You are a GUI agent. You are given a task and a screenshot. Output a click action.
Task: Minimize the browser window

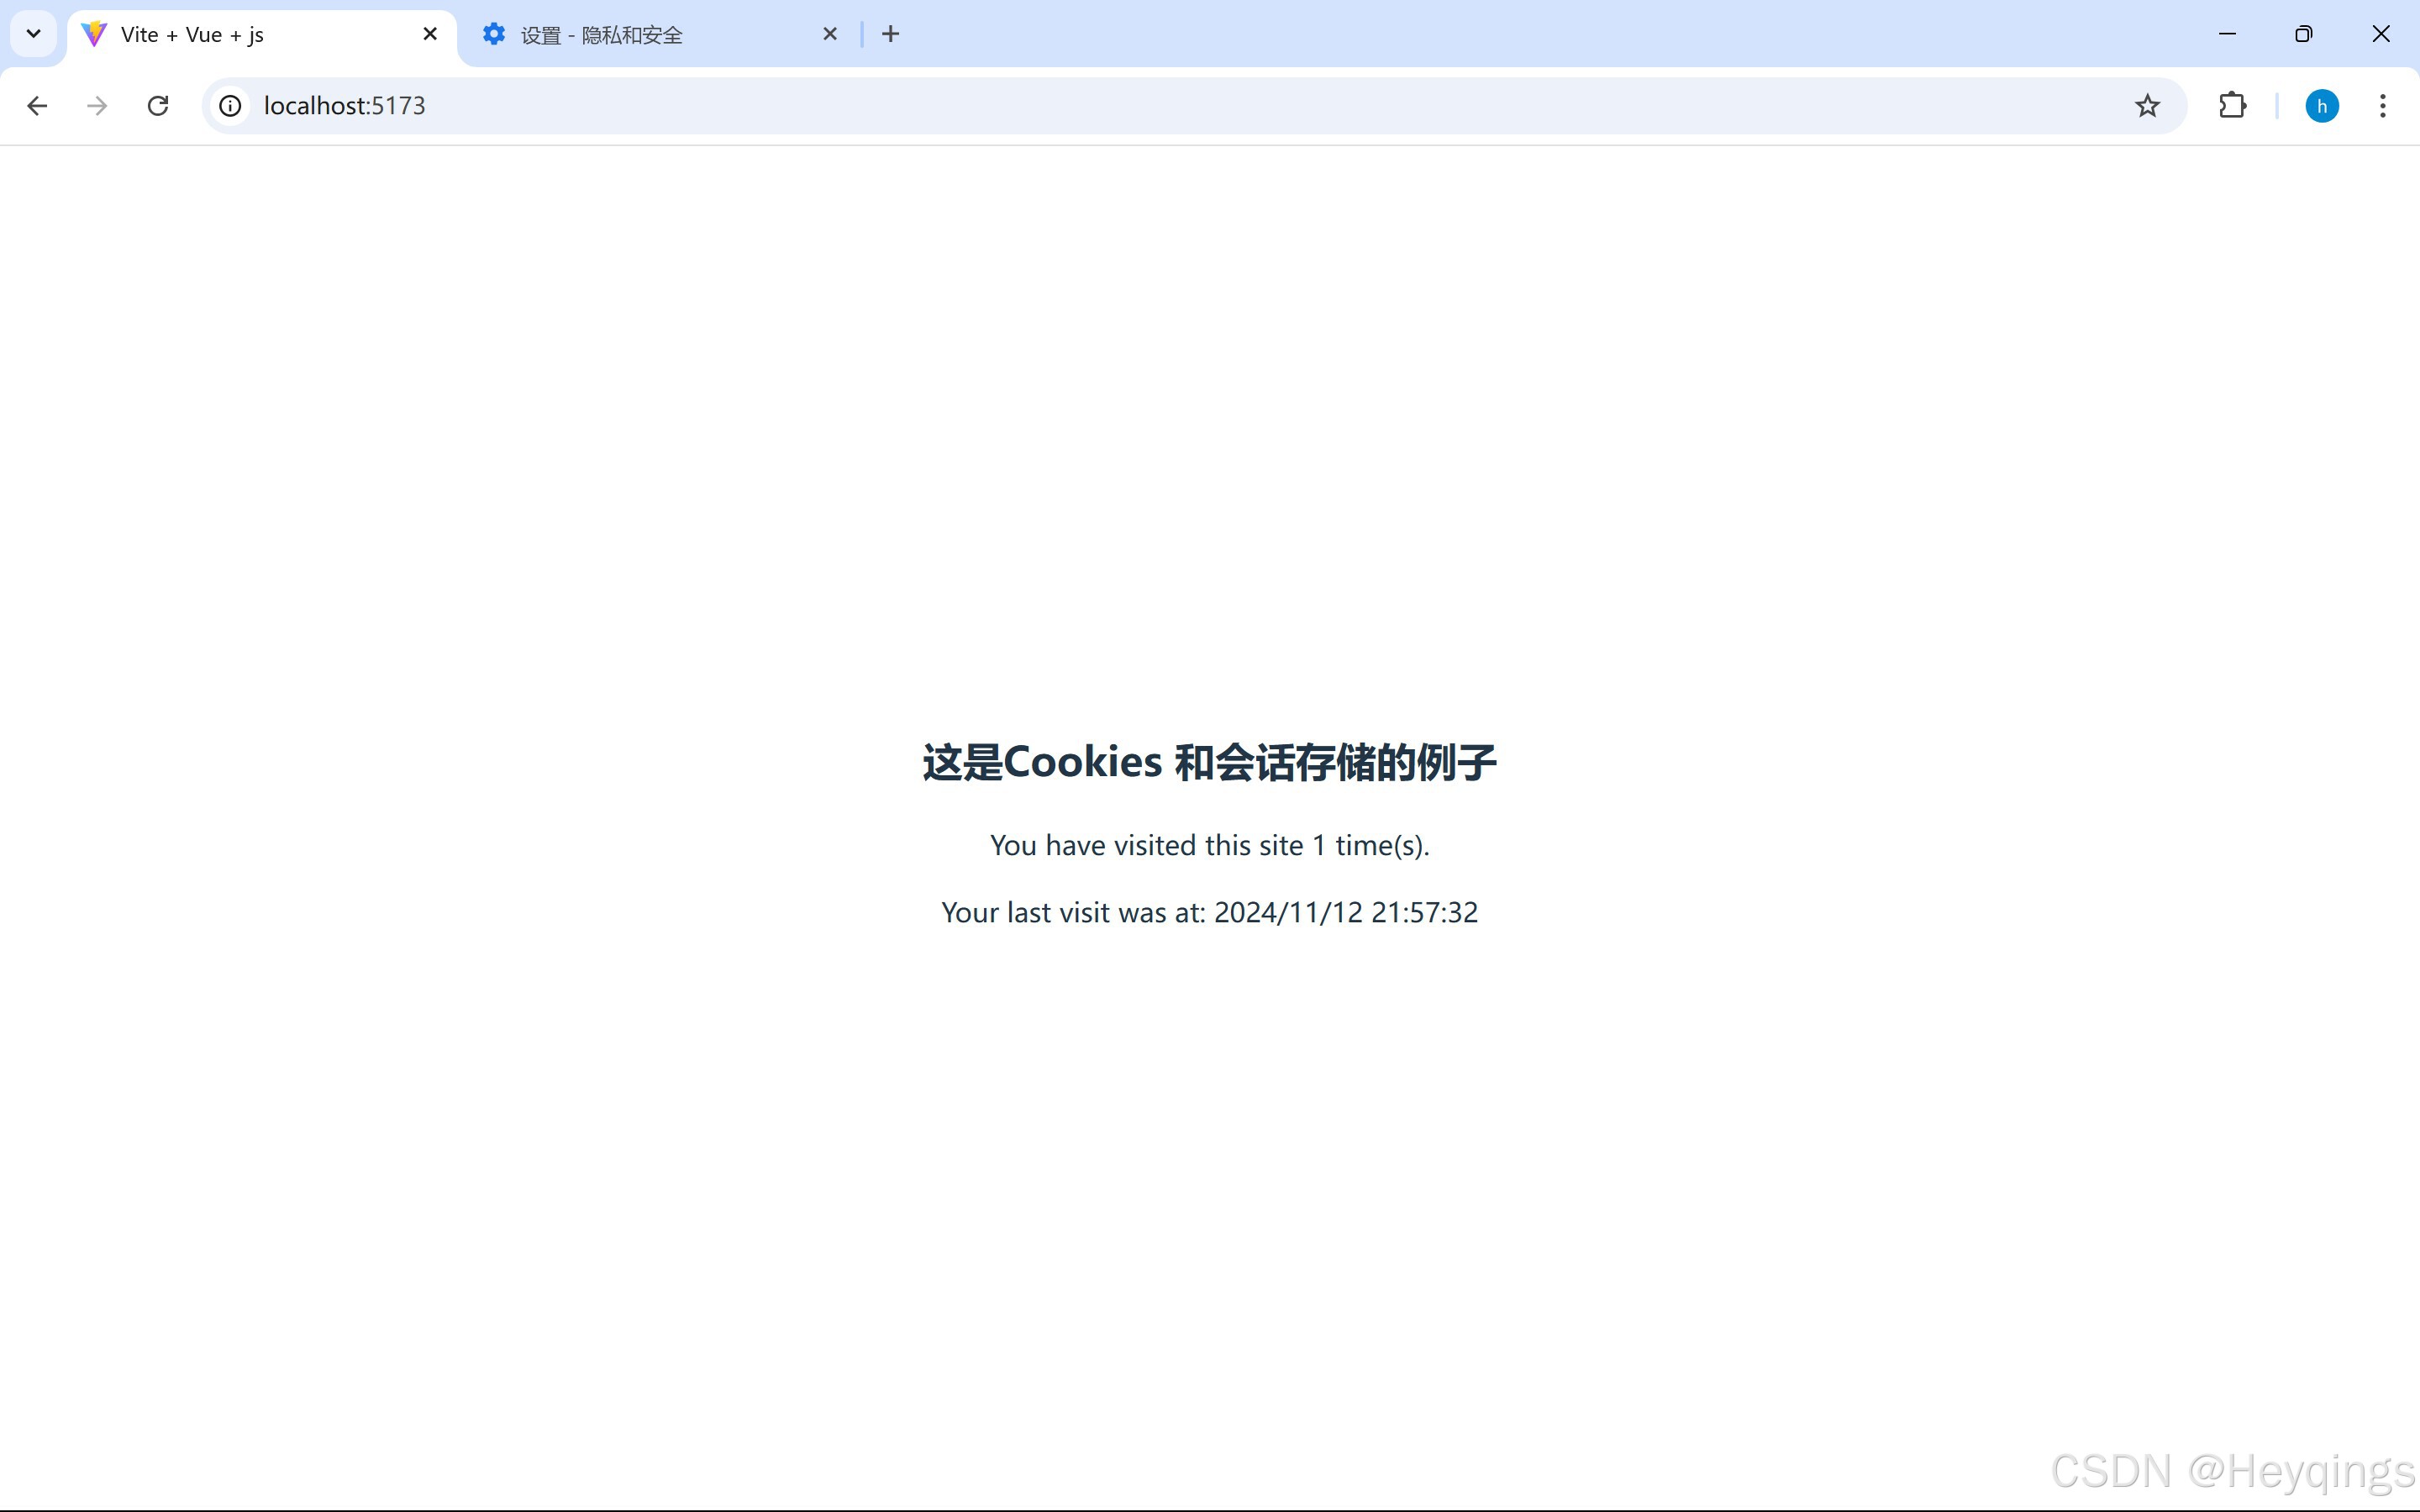point(2227,34)
